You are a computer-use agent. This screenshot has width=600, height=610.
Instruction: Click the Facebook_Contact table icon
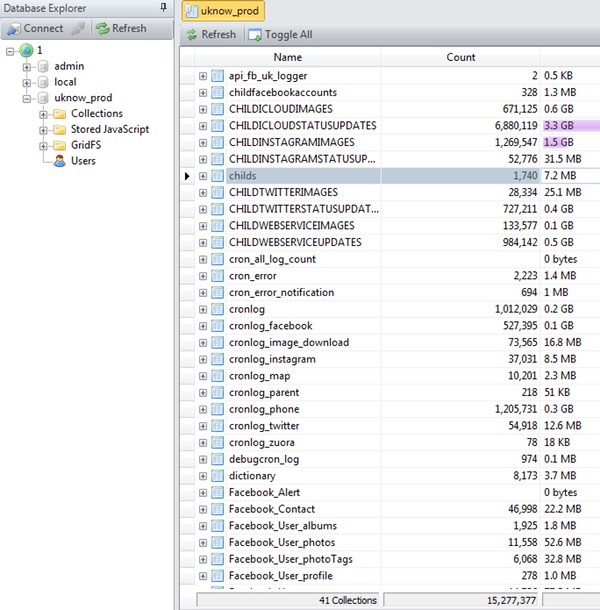coord(218,509)
